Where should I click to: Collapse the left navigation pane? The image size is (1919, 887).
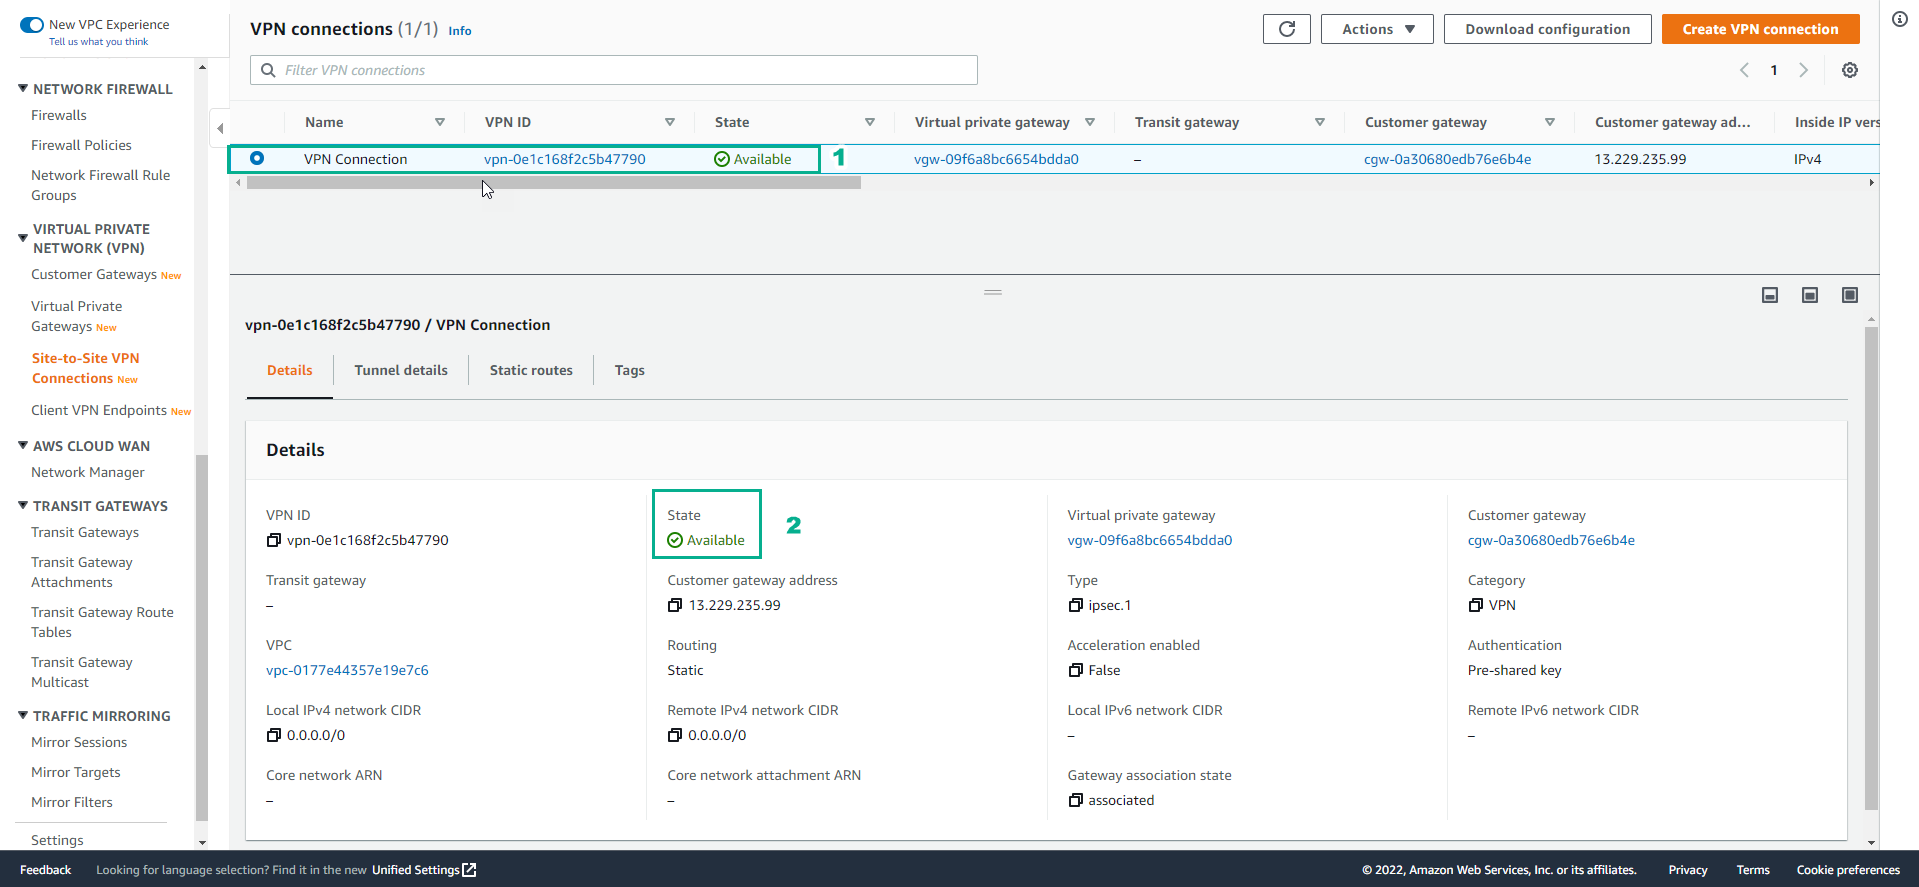click(220, 128)
